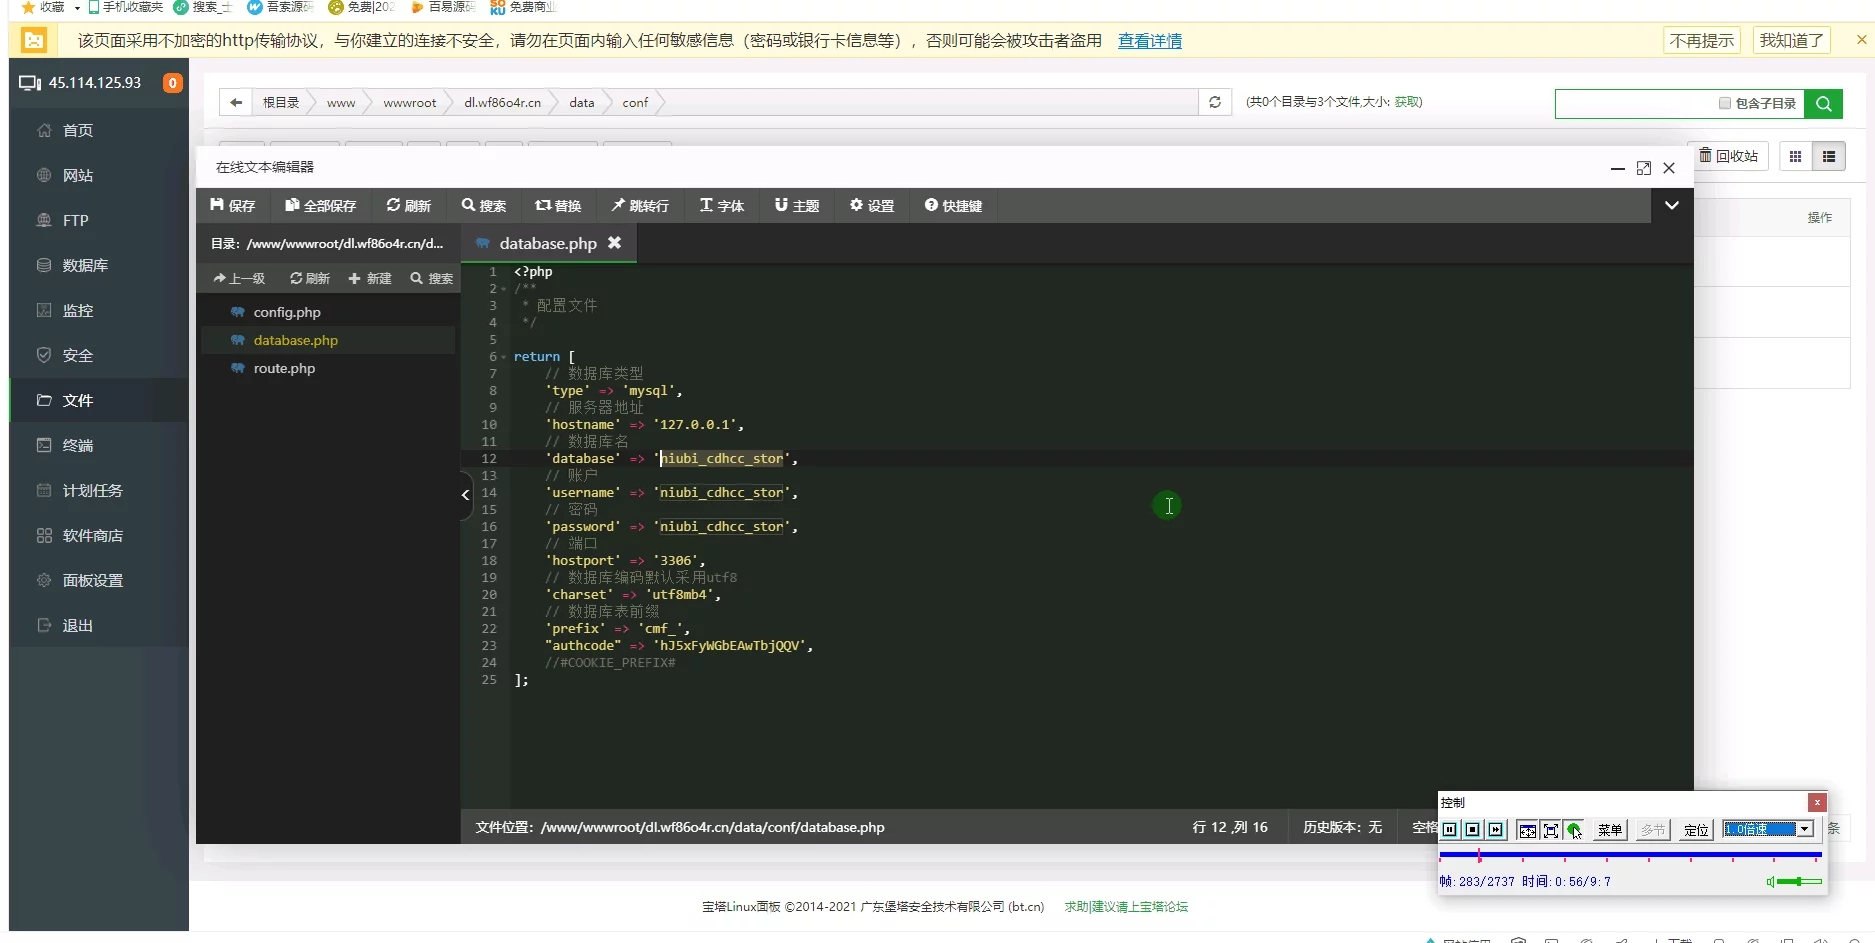Click the path-bar back arrow
The image size is (1875, 943).
[x=236, y=102]
